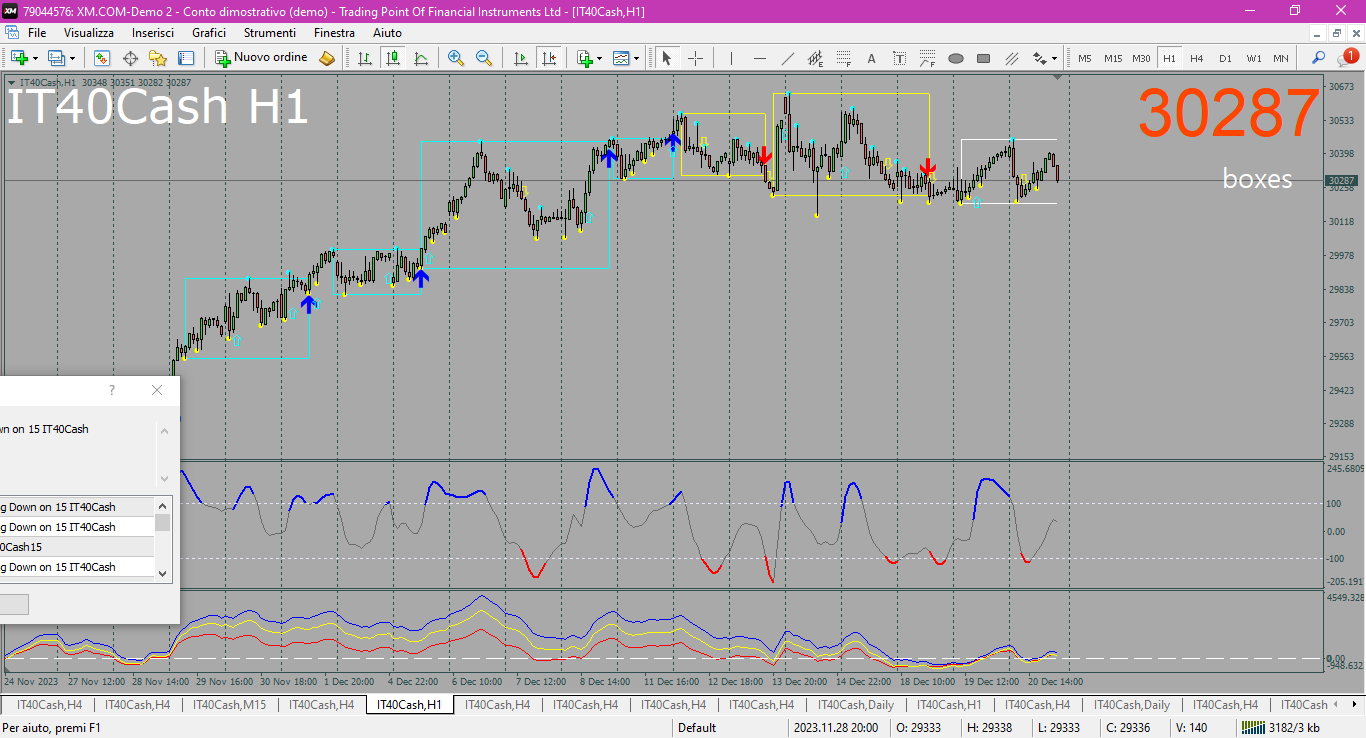Open the Inserisci menu
This screenshot has width=1366, height=738.
click(x=153, y=33)
